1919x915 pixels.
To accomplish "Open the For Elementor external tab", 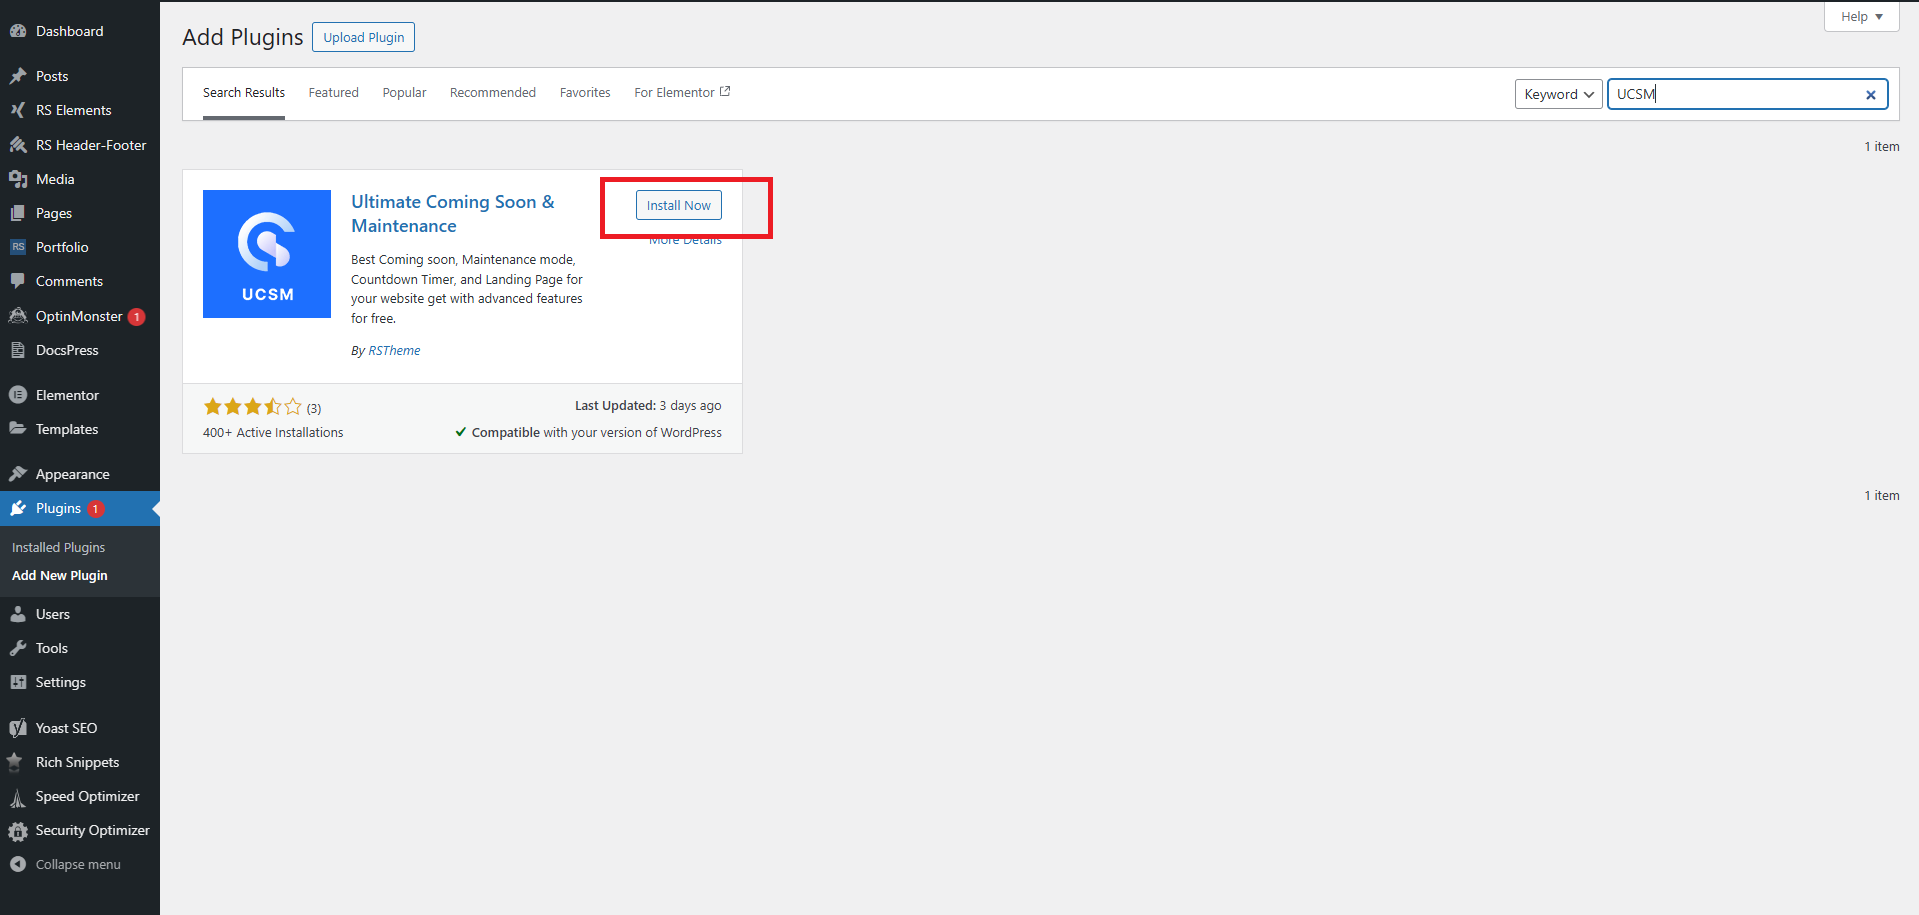I will 682,93.
